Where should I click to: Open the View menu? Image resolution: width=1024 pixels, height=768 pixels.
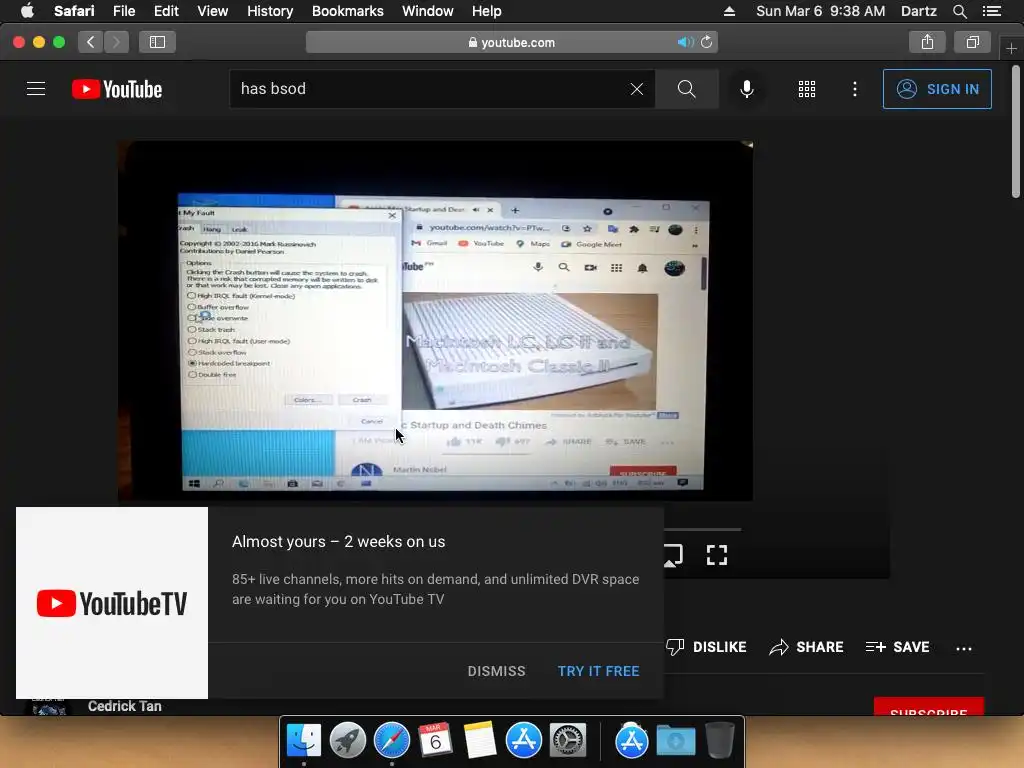(x=212, y=11)
